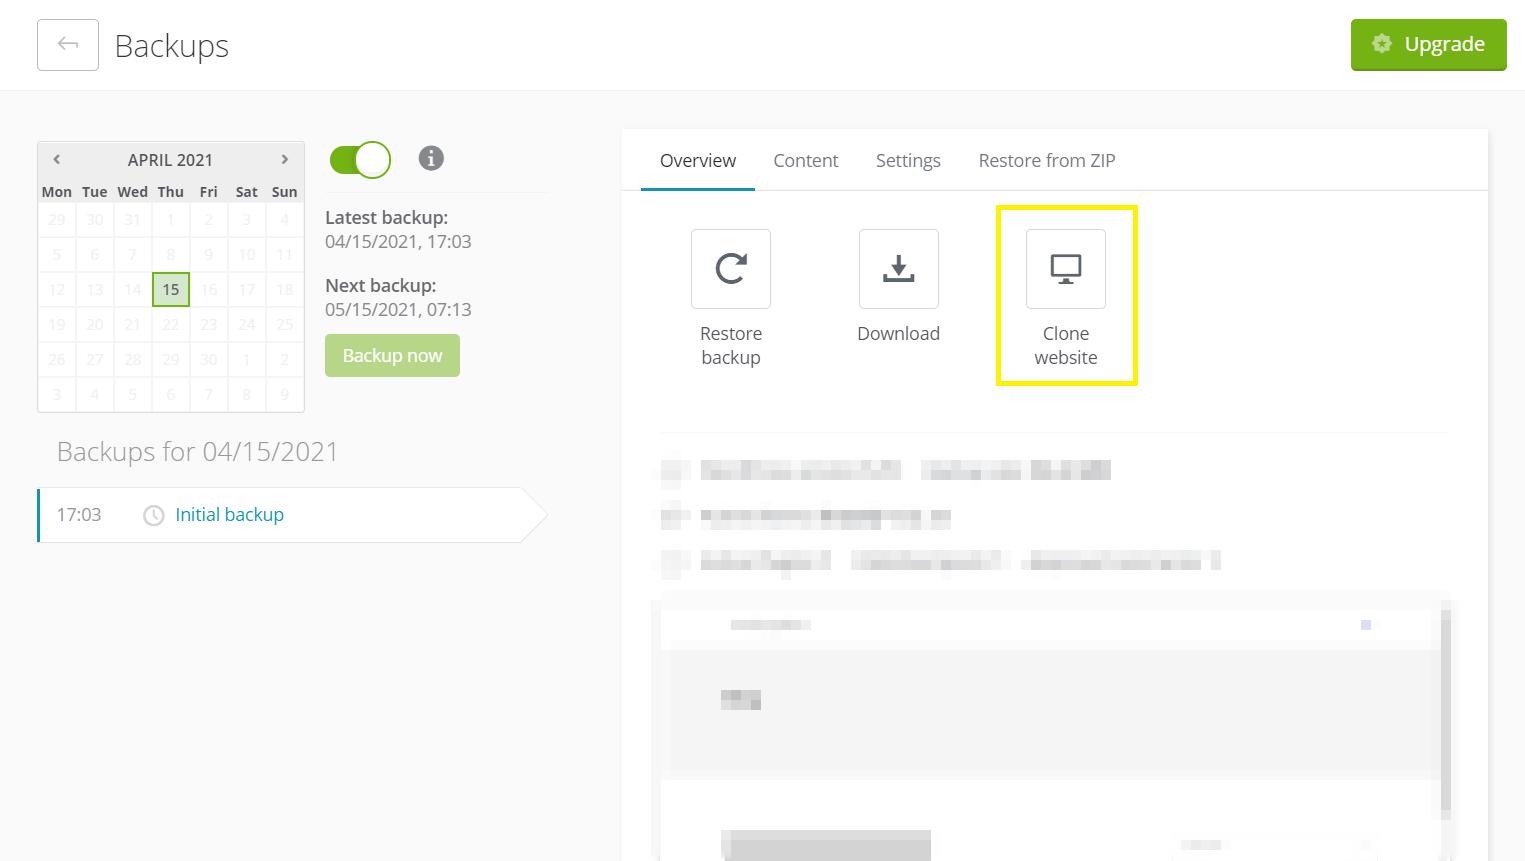The width and height of the screenshot is (1525, 861).
Task: Go to previous month in calendar
Action: point(57,160)
